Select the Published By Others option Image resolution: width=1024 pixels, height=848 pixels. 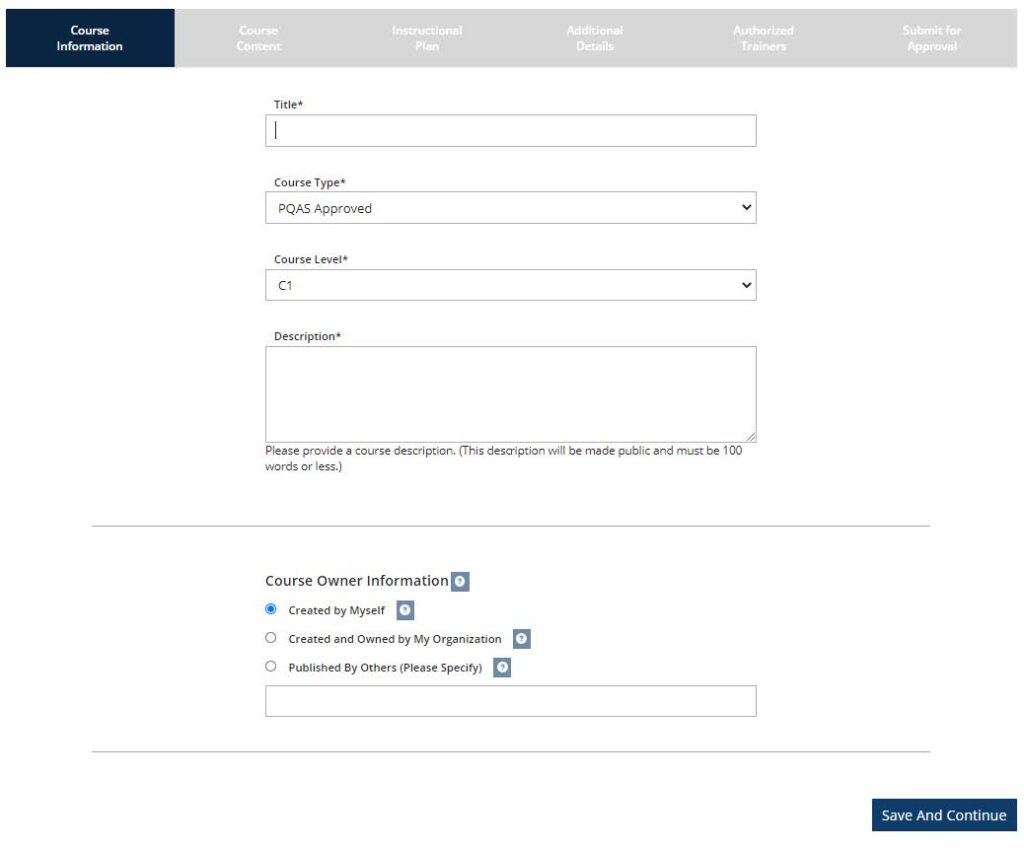pyautogui.click(x=269, y=666)
